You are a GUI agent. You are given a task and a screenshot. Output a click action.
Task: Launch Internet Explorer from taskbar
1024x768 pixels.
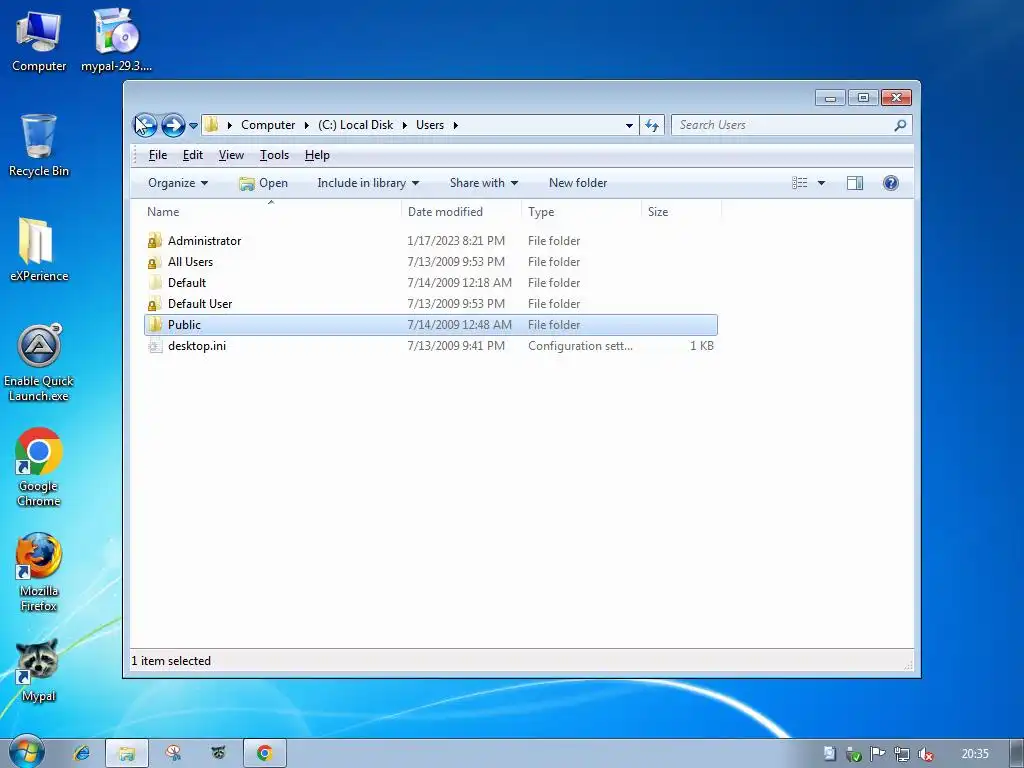click(x=82, y=753)
